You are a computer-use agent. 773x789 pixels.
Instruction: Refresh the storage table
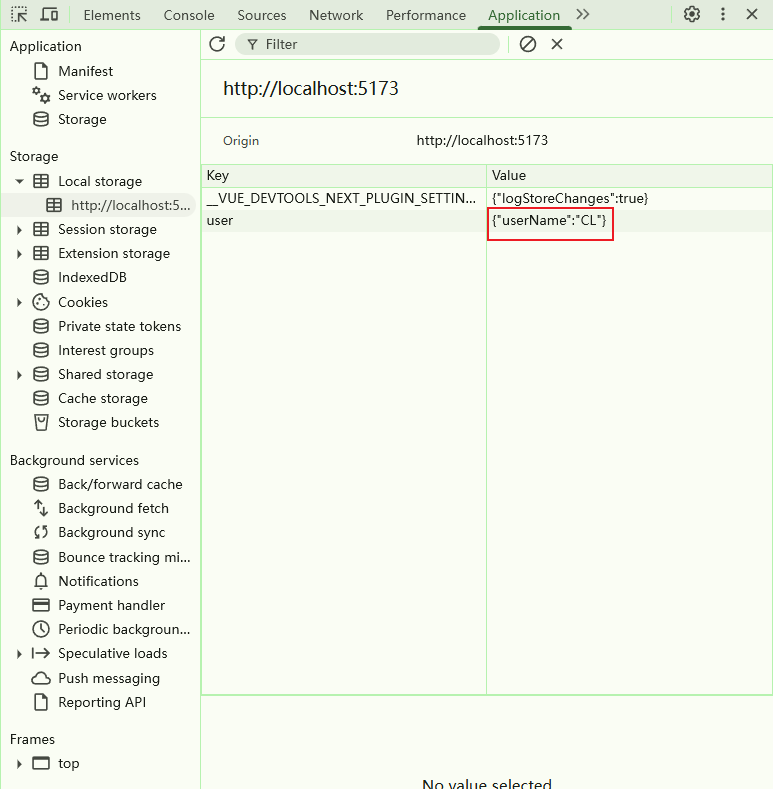click(x=217, y=44)
